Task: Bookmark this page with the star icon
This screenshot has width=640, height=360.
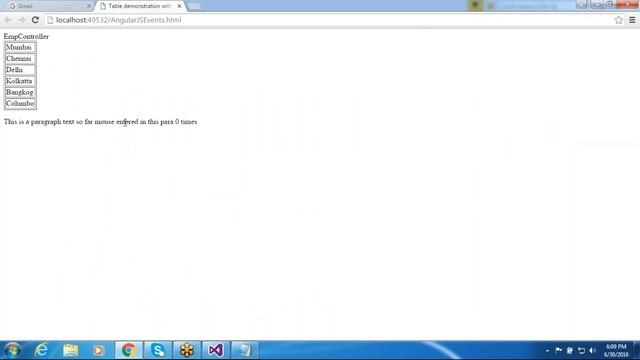Action: click(x=618, y=20)
